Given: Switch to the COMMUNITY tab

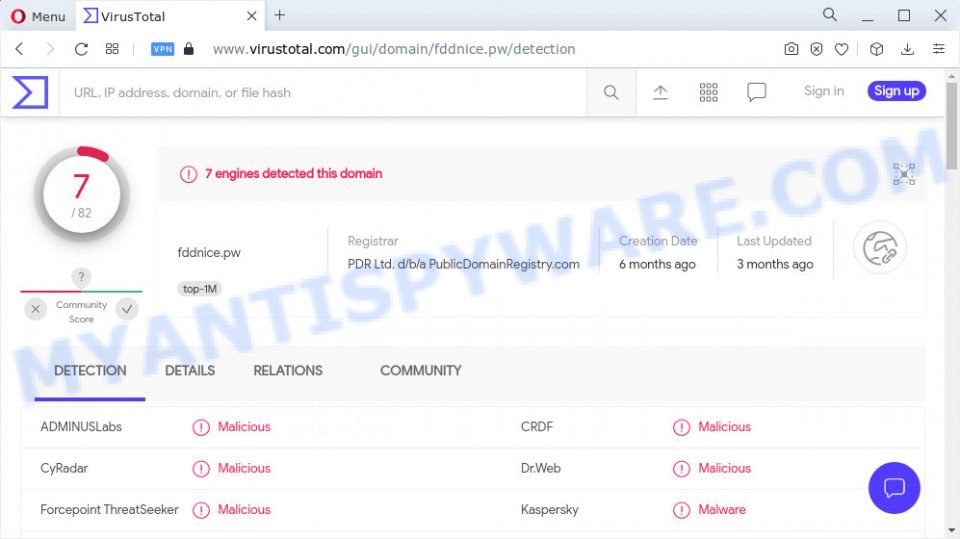Looking at the screenshot, I should [421, 371].
